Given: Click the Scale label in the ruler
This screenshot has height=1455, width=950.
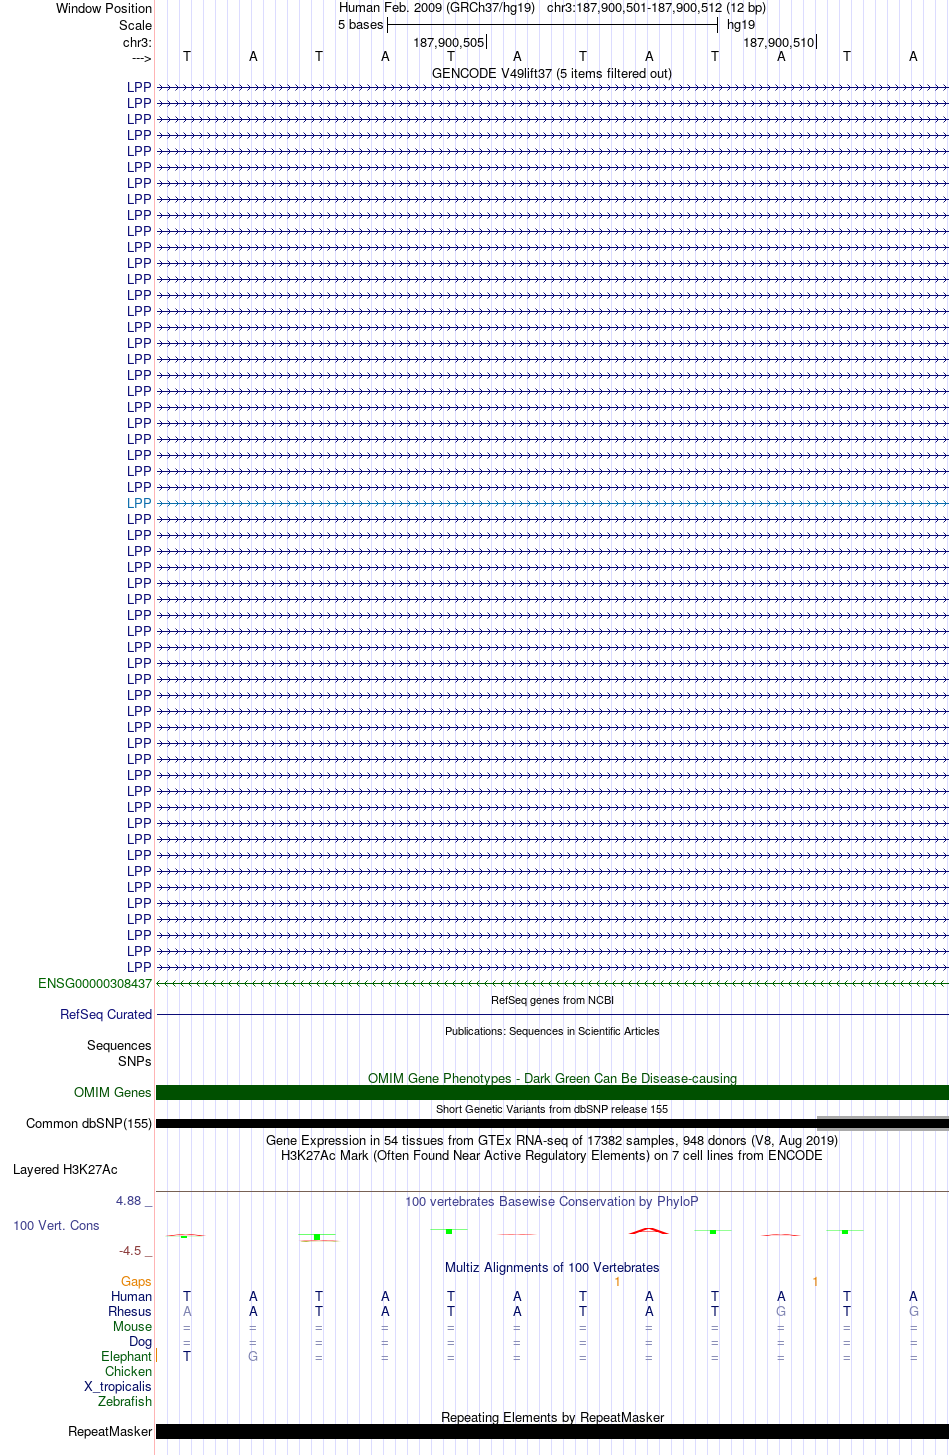Looking at the screenshot, I should point(135,25).
